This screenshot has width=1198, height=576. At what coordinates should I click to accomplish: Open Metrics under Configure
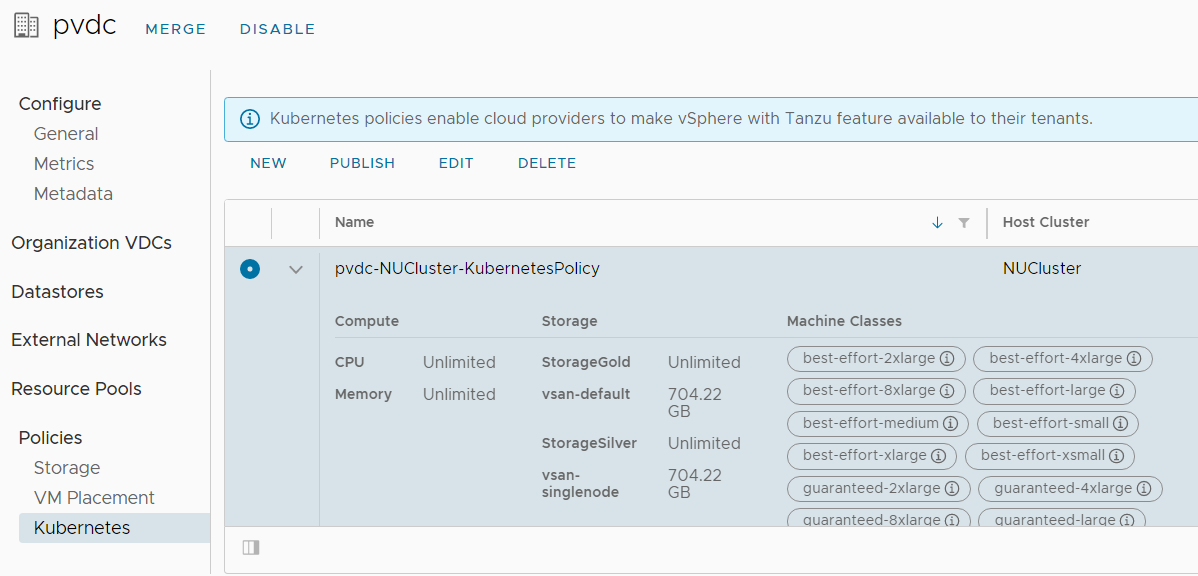click(x=64, y=163)
